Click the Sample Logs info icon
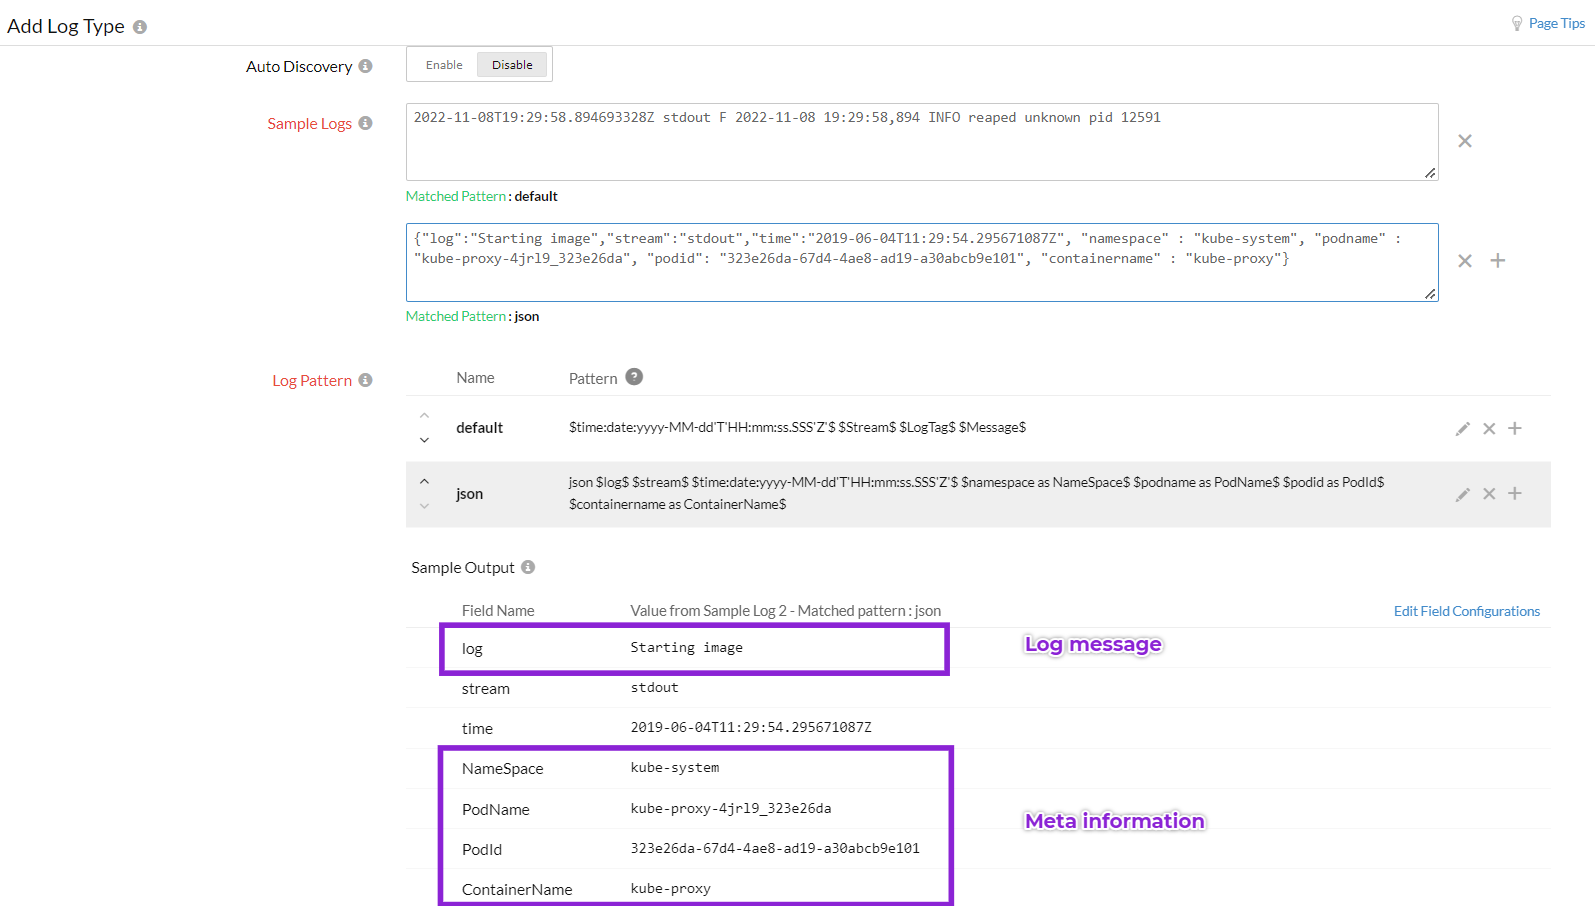 pyautogui.click(x=365, y=123)
